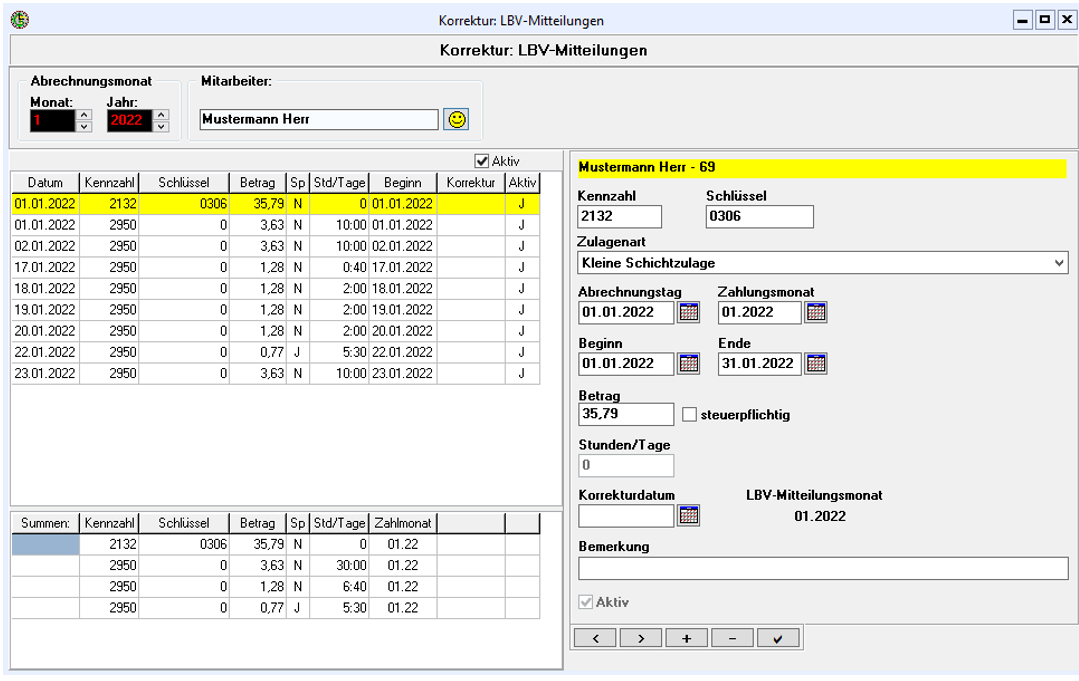Click the smiley face employee lookup icon

pyautogui.click(x=456, y=119)
